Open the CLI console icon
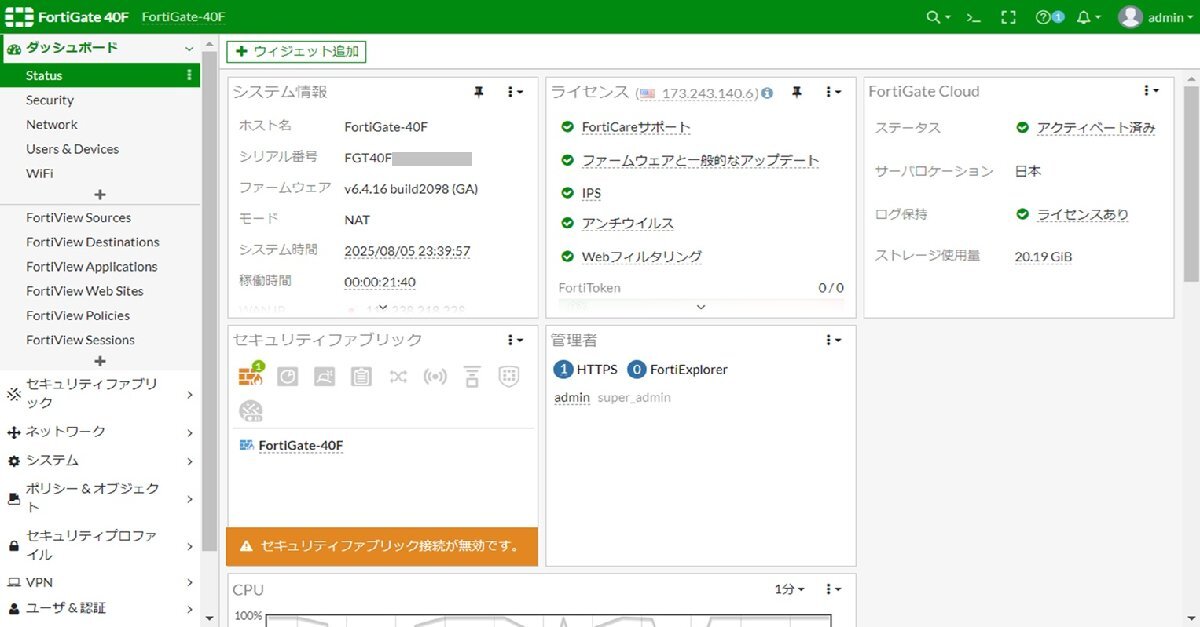1200x627 pixels. click(972, 17)
